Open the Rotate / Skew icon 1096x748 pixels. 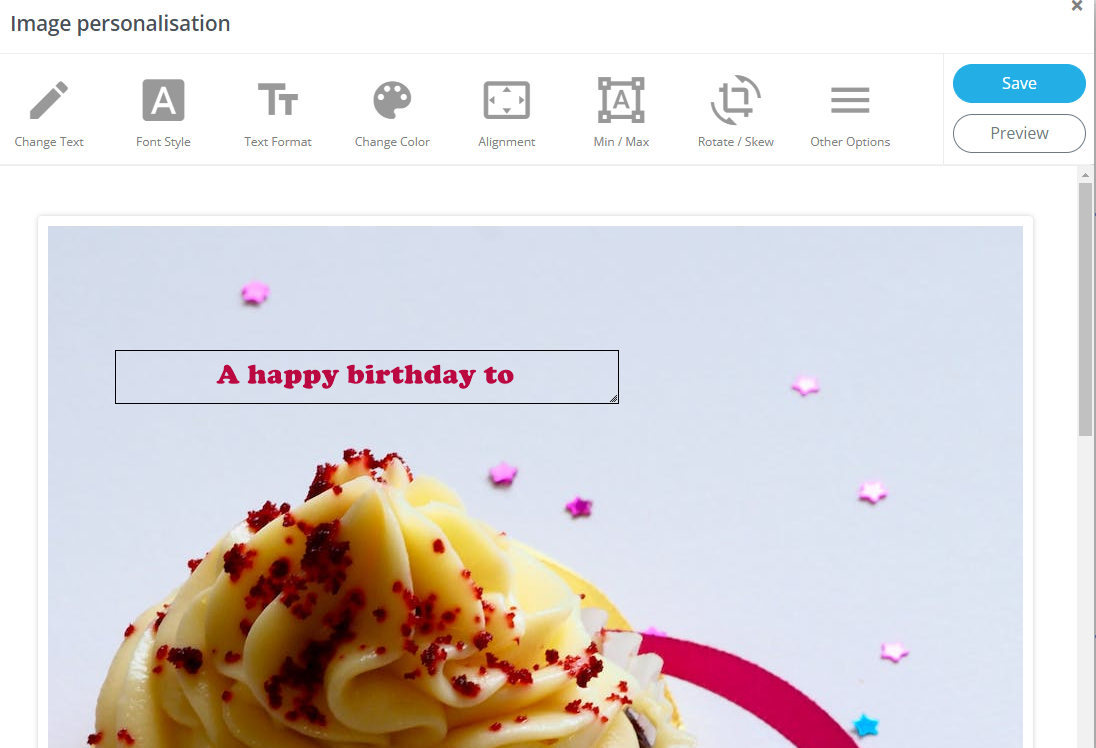(x=735, y=100)
